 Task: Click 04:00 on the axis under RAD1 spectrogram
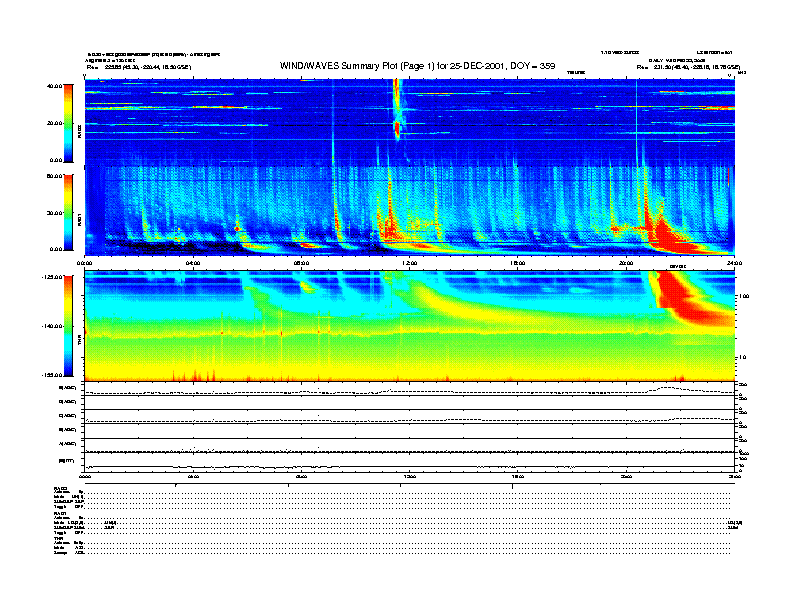coord(193,263)
